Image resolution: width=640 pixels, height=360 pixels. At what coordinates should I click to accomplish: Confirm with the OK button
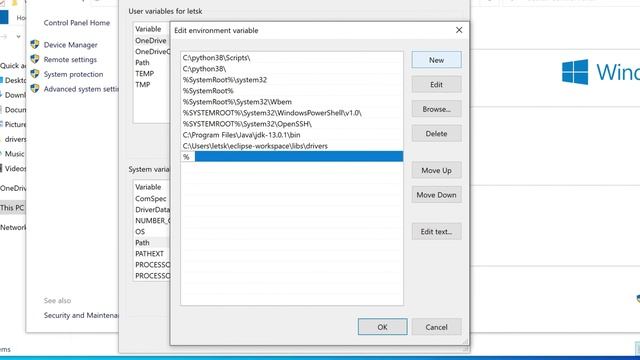(x=382, y=327)
